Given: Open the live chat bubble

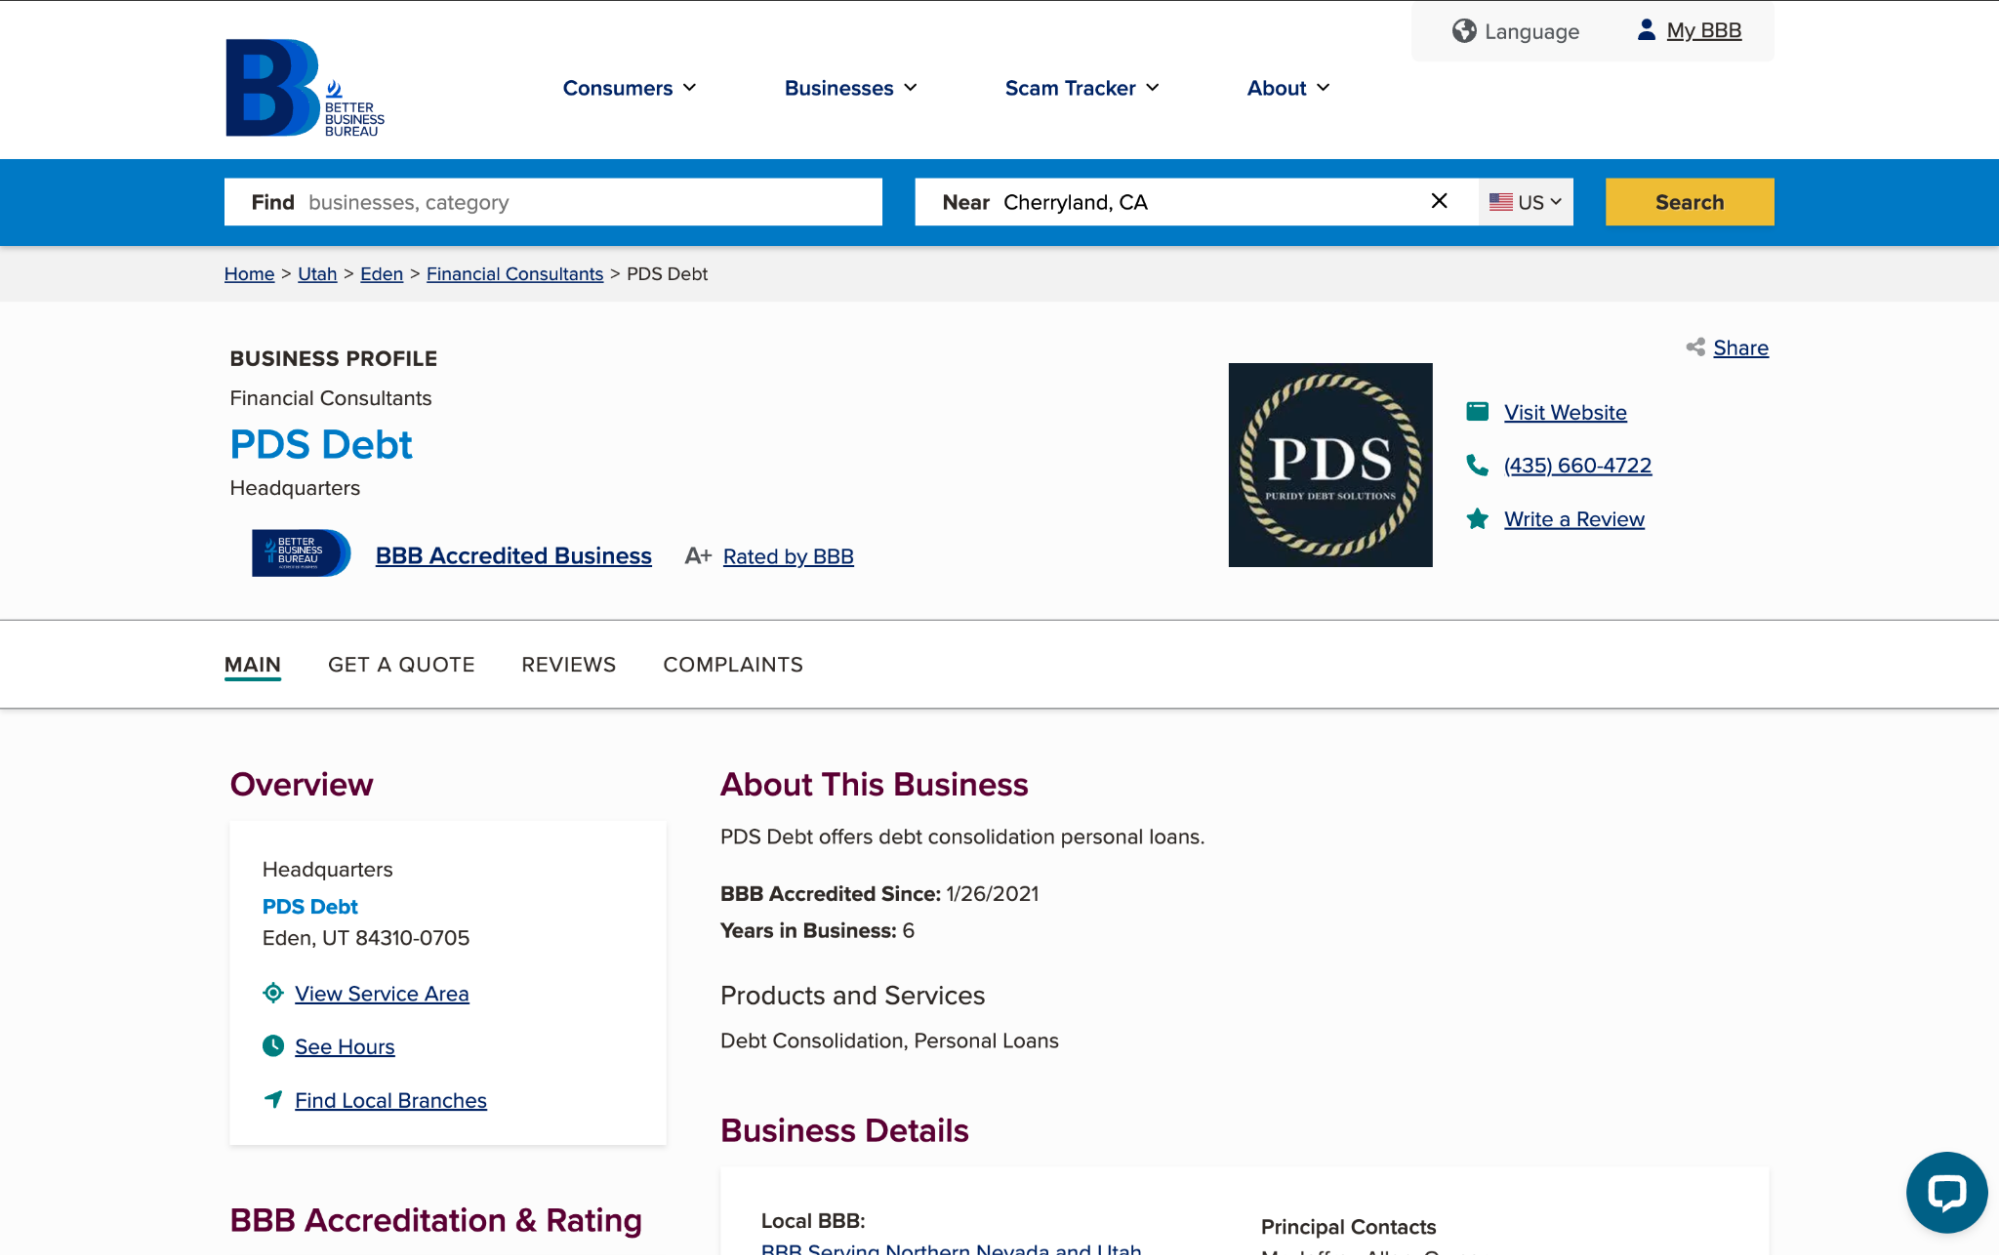Looking at the screenshot, I should [x=1946, y=1192].
